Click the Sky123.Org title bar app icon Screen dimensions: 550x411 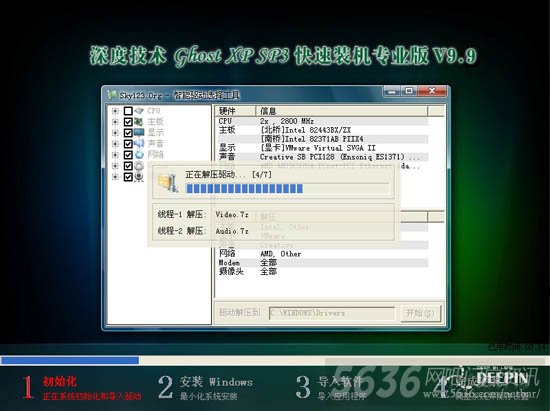pyautogui.click(x=112, y=95)
